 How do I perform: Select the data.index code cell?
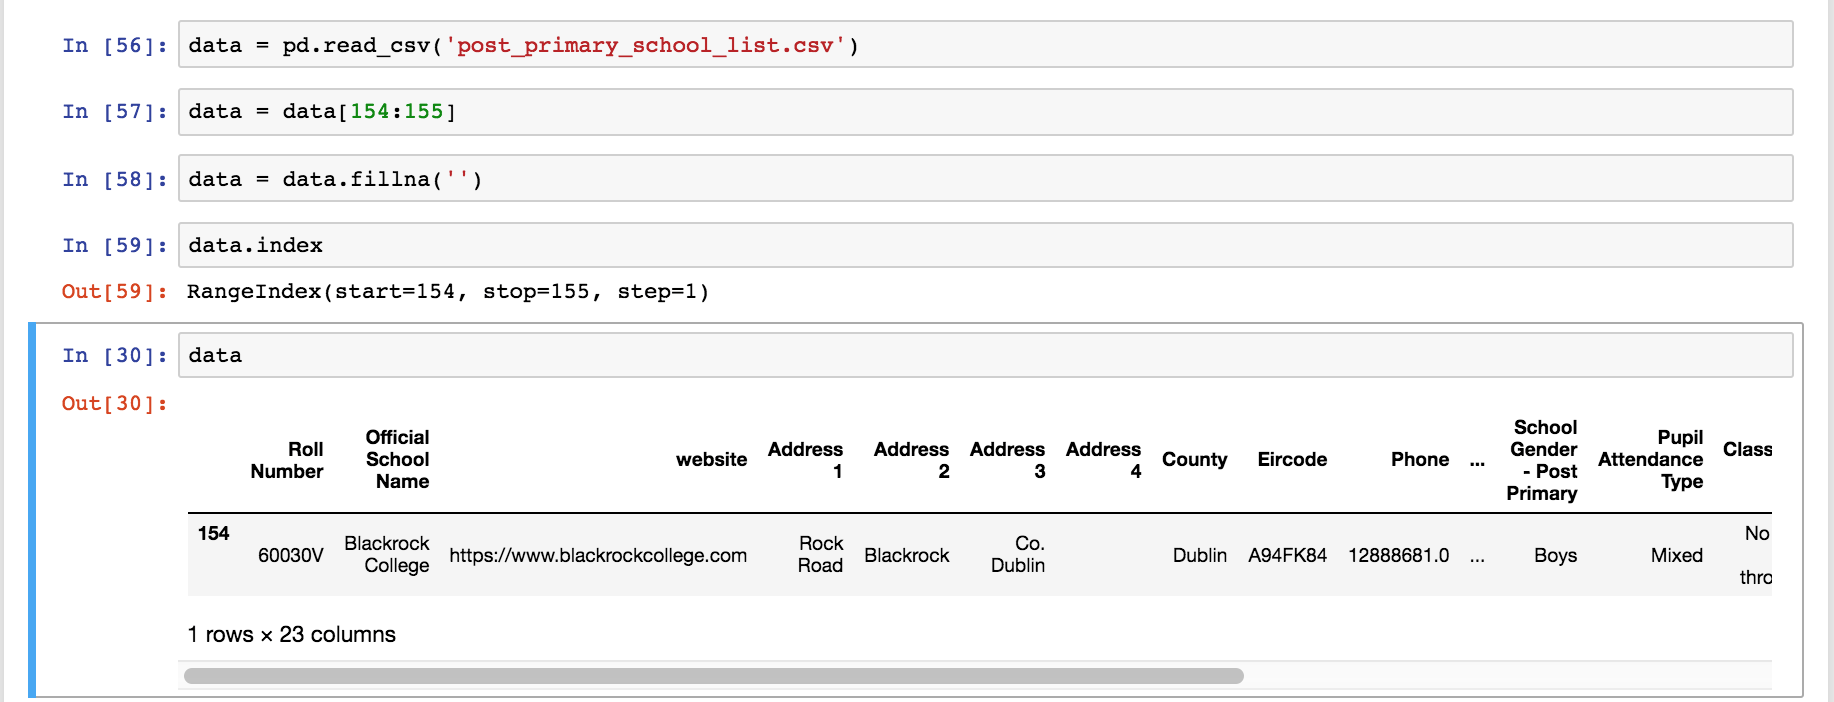[x=984, y=245]
